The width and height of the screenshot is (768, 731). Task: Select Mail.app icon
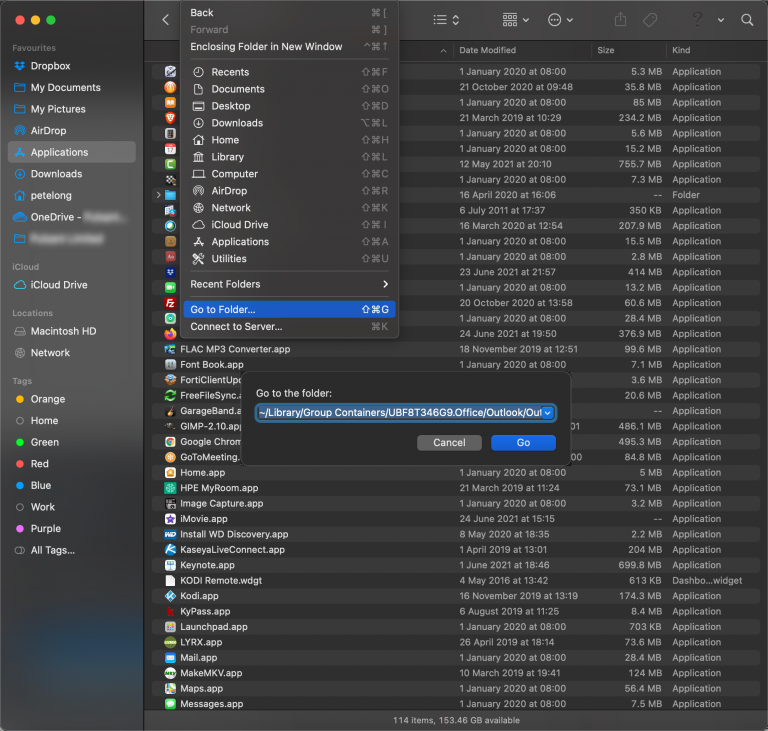click(170, 658)
